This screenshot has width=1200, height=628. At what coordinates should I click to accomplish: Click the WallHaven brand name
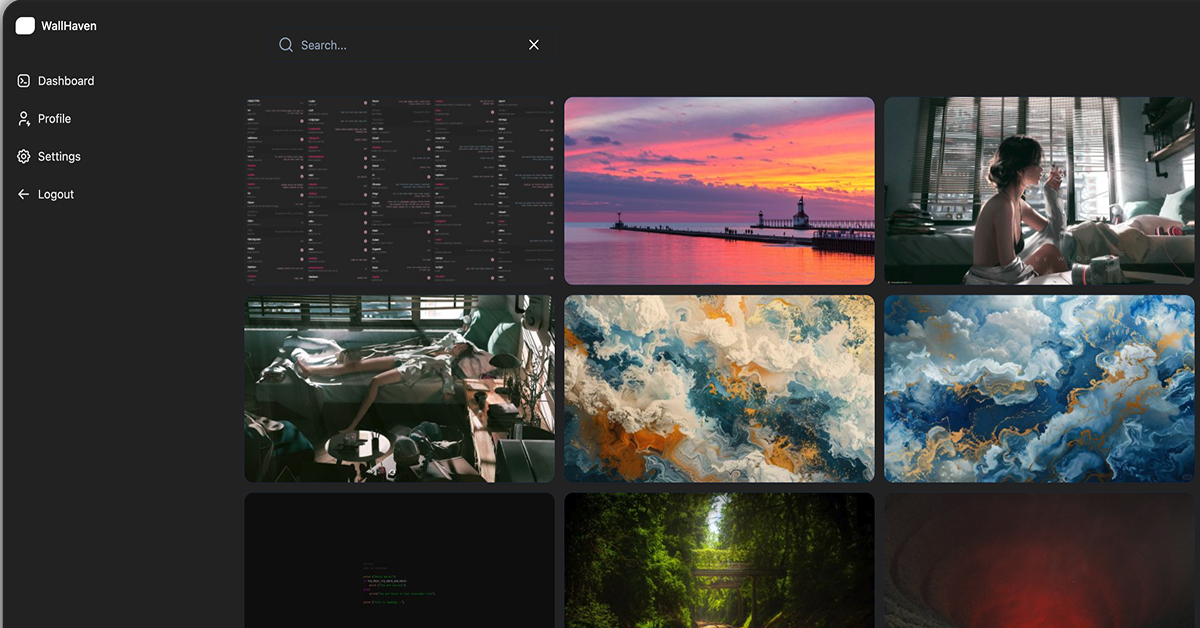69,26
